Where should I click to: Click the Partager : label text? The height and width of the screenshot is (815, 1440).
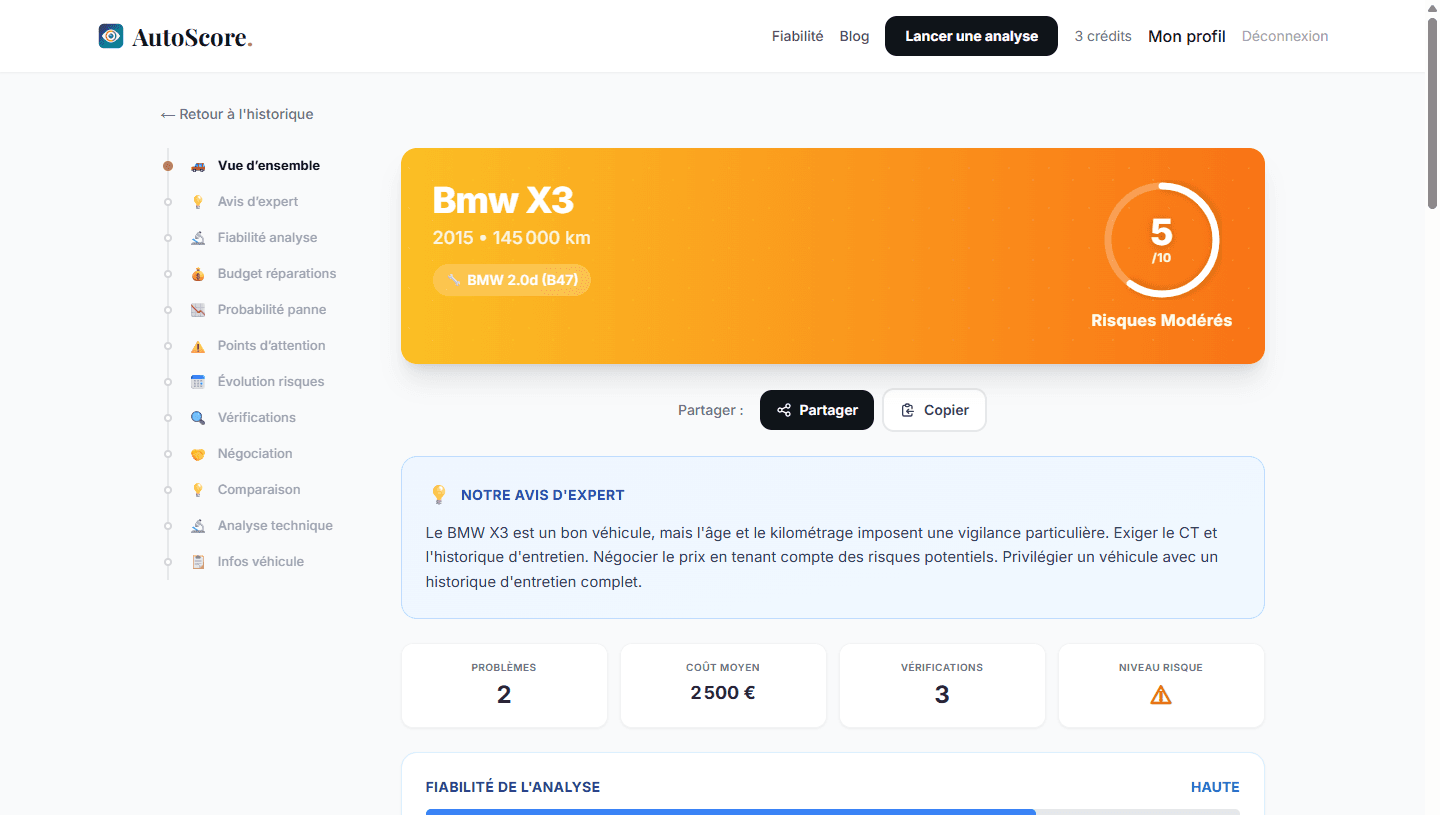[x=710, y=410]
